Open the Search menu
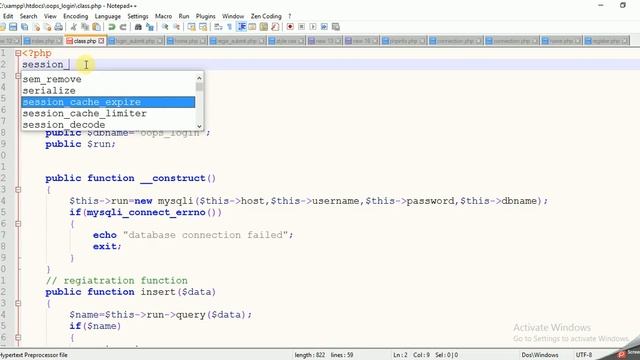The width and height of the screenshot is (640, 360). click(29, 16)
